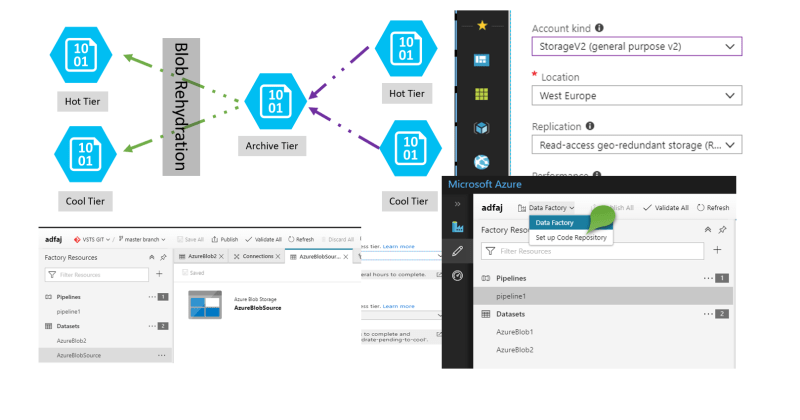This screenshot has width=800, height=420.
Task: Close the AzureBlob2 tab with its X
Action: point(222,256)
